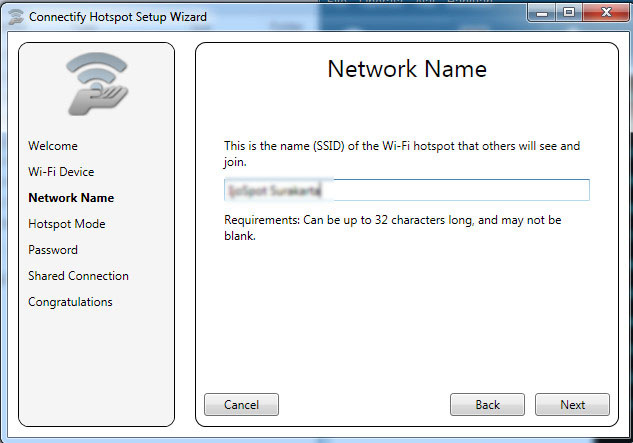
Task: Close the Connectify wizard window
Action: pyautogui.click(x=606, y=13)
